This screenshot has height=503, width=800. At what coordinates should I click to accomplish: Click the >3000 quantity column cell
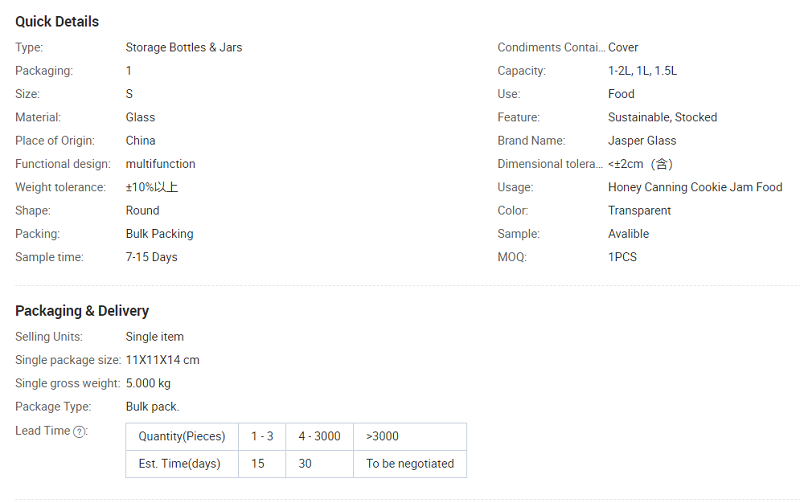[x=382, y=436]
